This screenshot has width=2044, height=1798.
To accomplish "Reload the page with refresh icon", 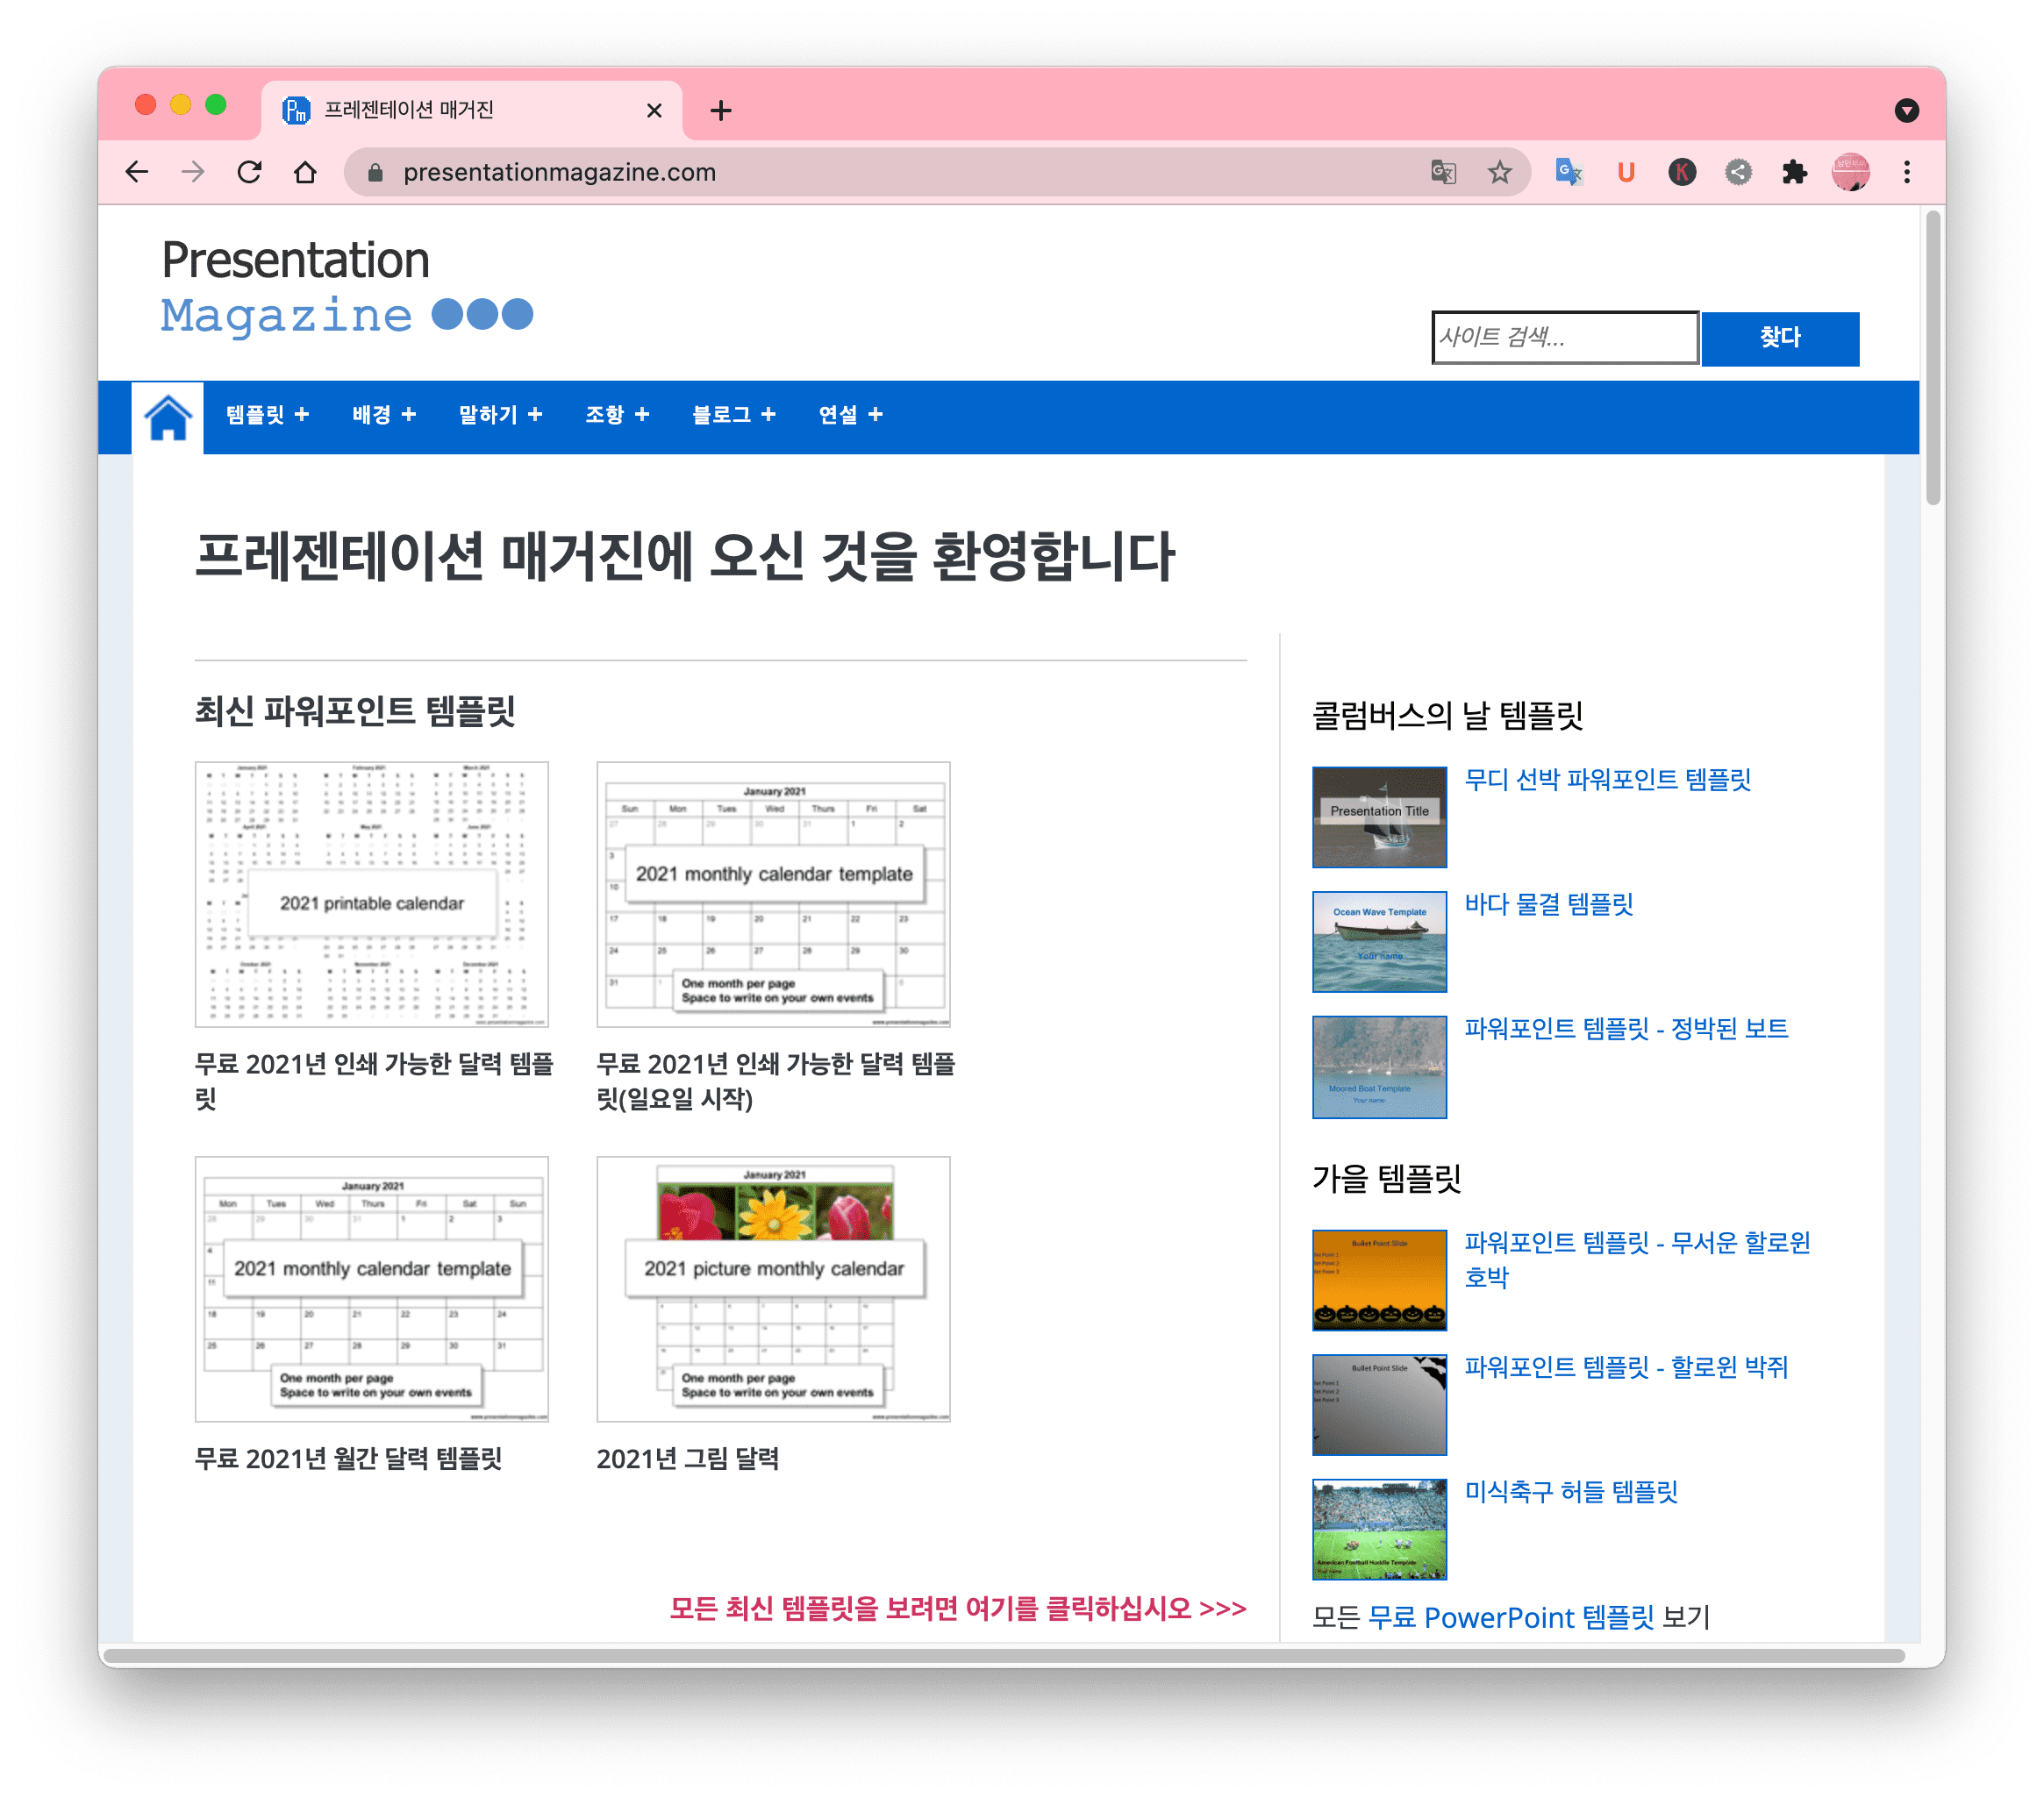I will pos(249,172).
